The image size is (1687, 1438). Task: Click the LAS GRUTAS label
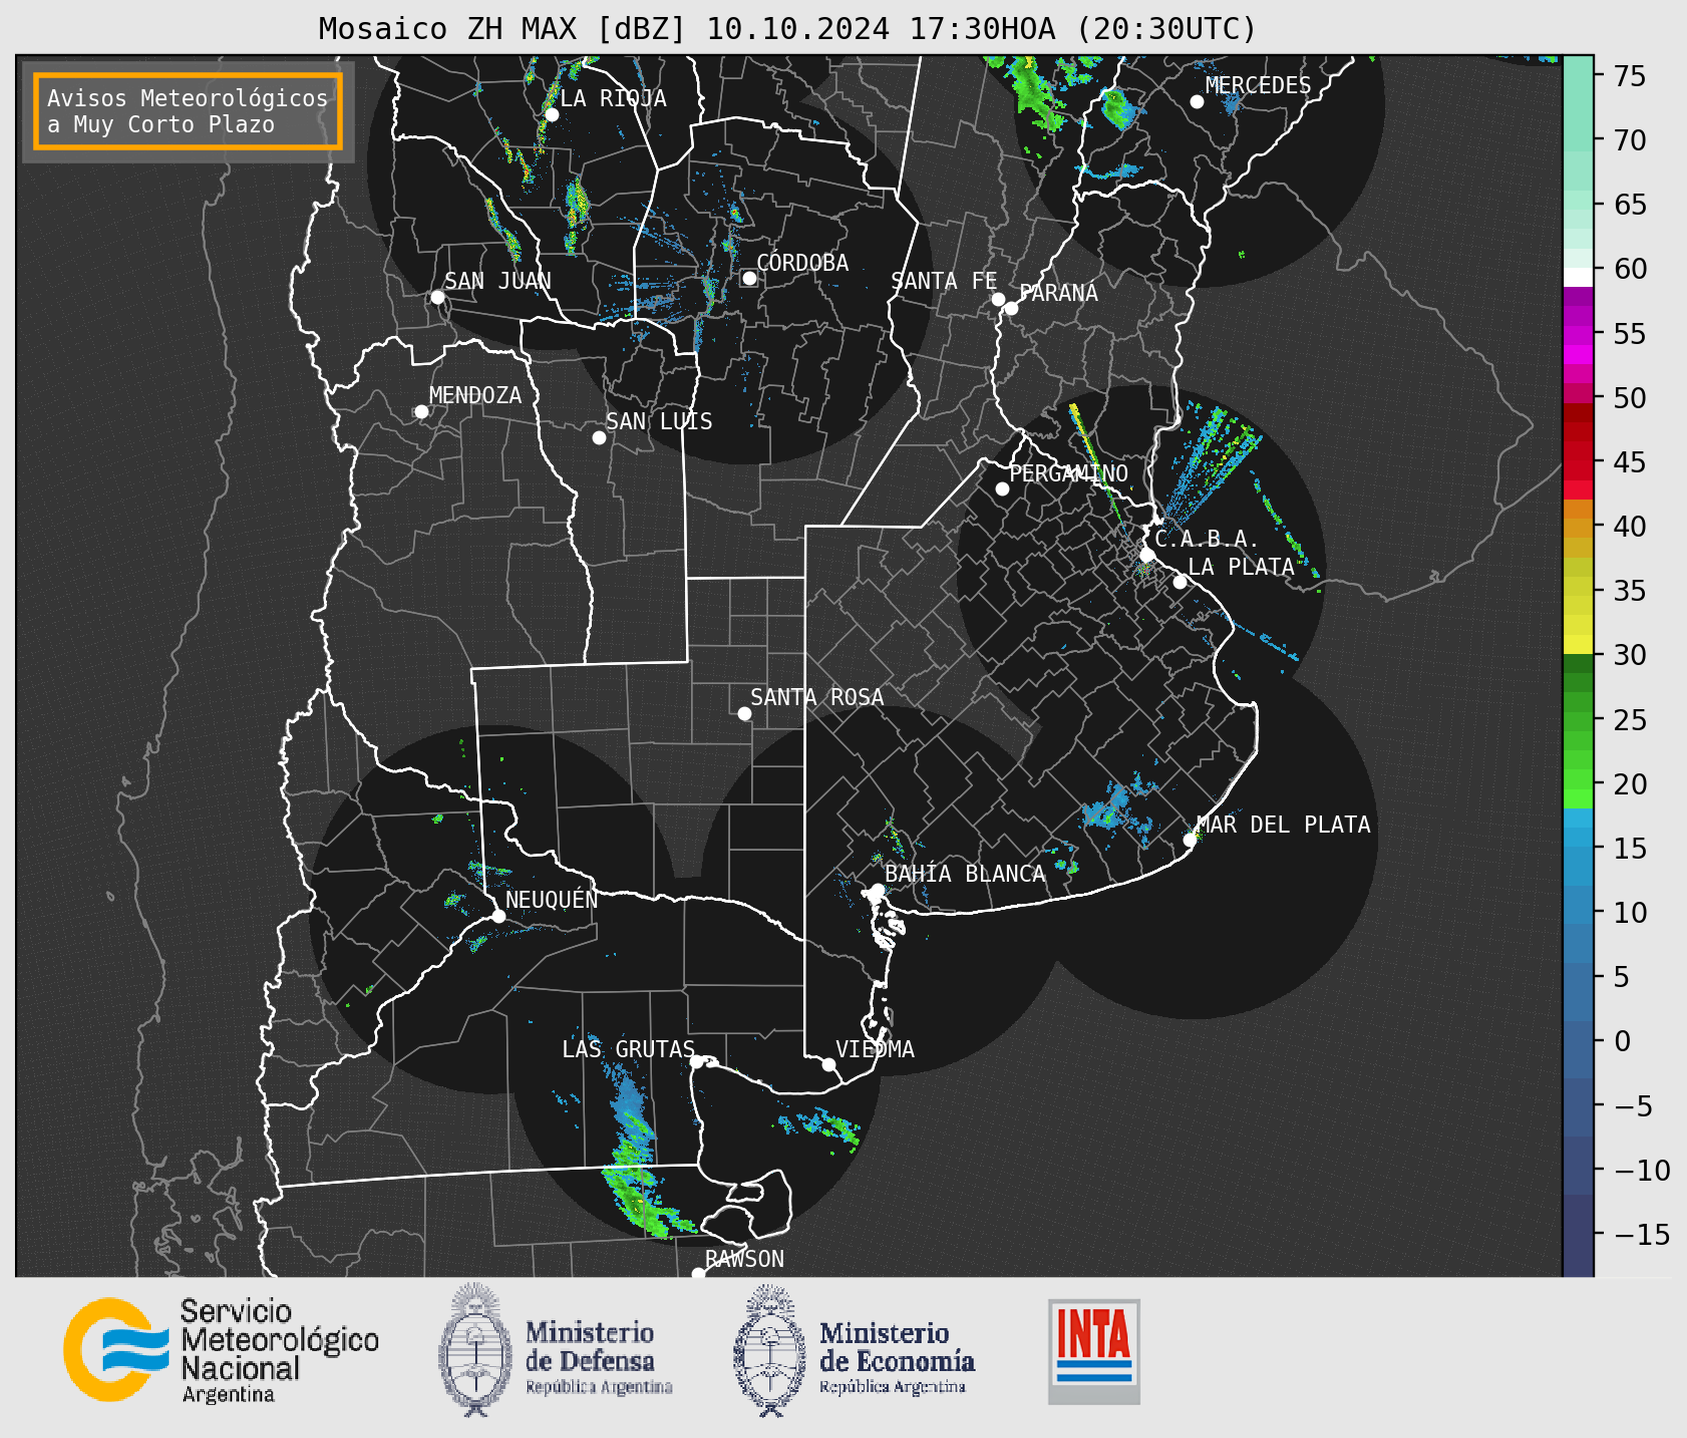[628, 1049]
